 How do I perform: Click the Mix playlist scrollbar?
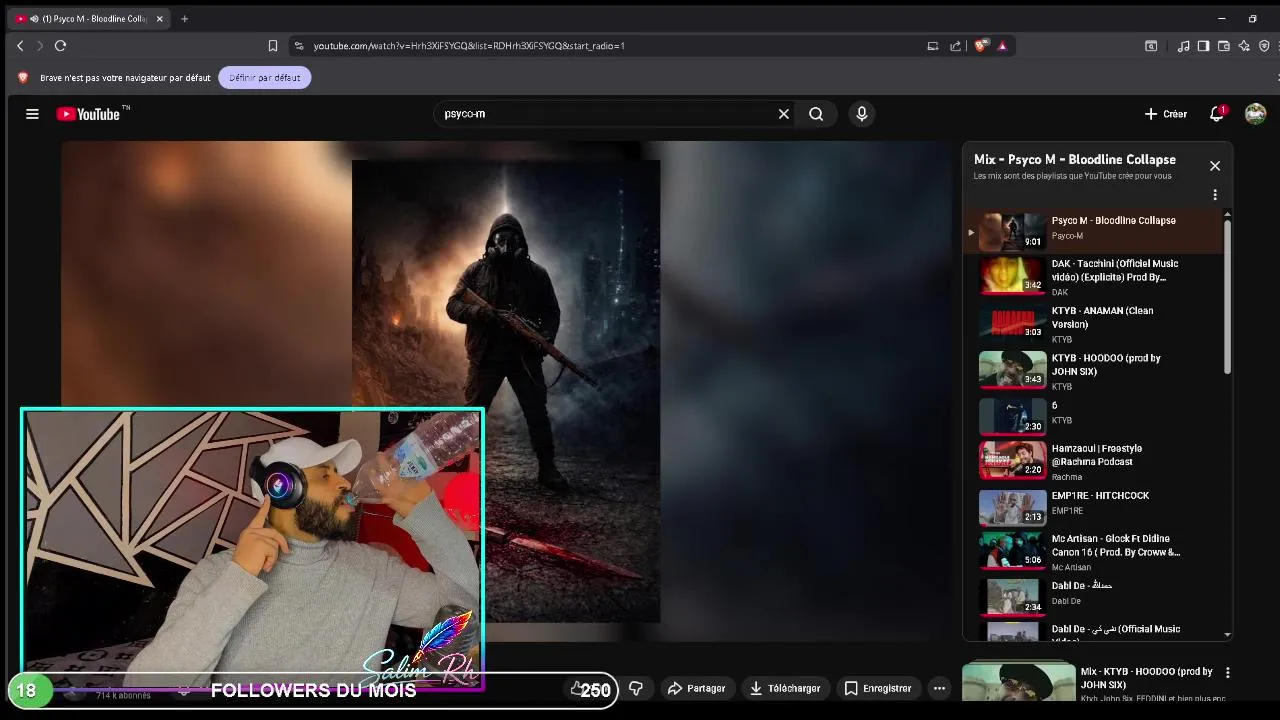(x=1227, y=295)
